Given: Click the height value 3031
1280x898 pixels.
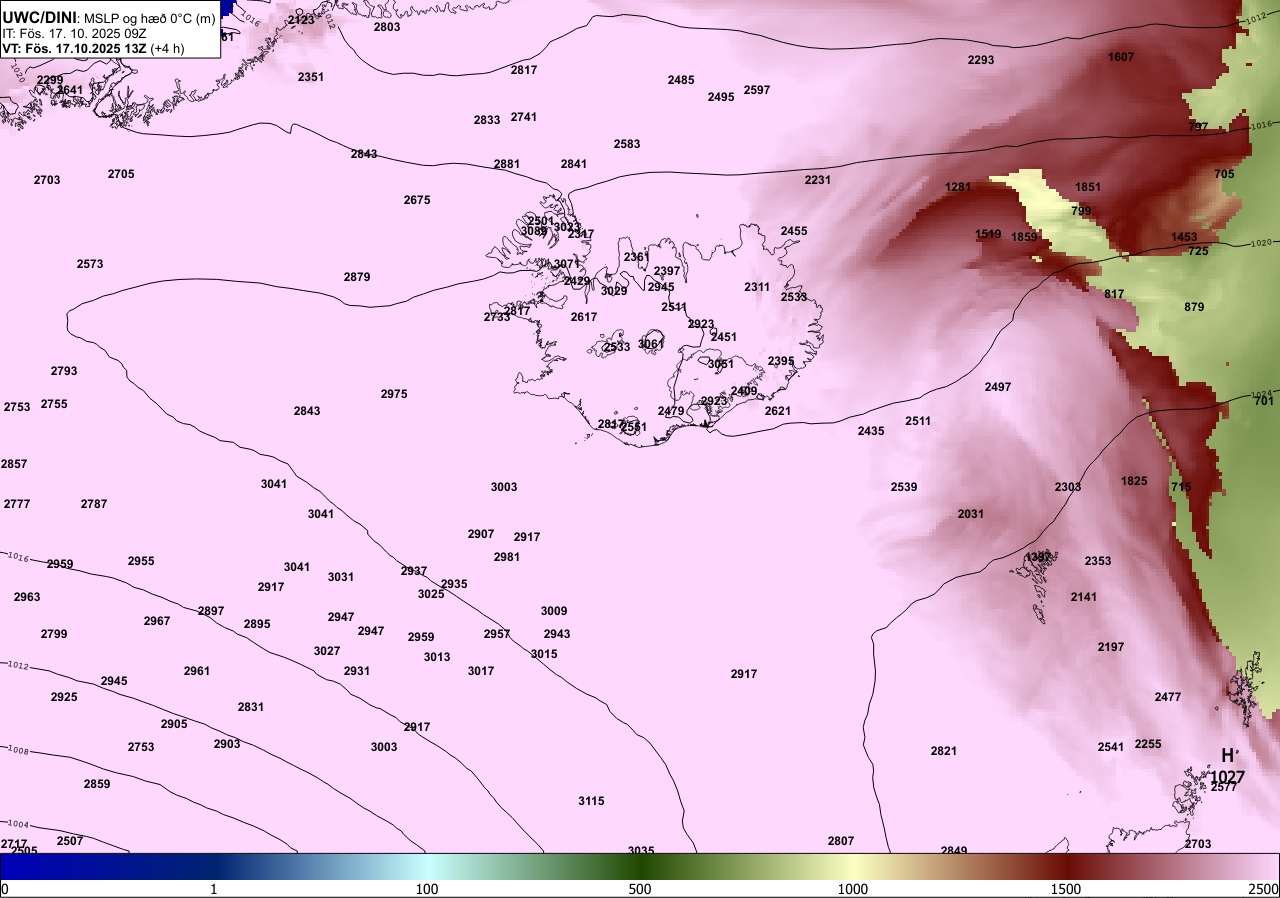Looking at the screenshot, I should [341, 577].
